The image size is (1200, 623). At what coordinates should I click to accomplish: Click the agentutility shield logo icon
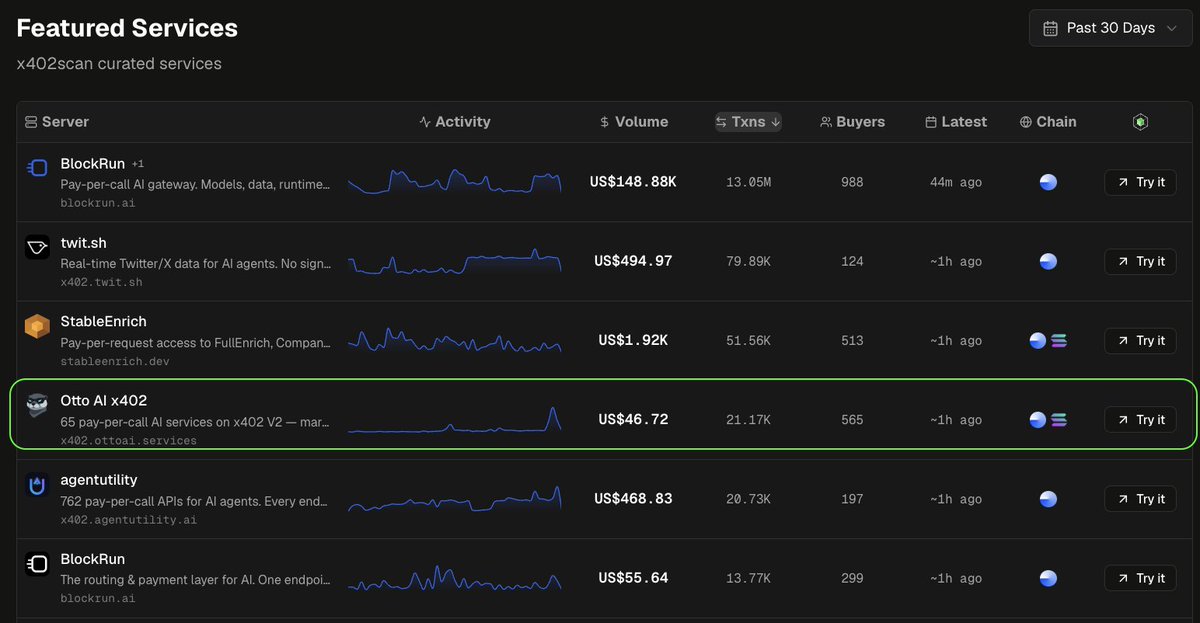coord(37,486)
